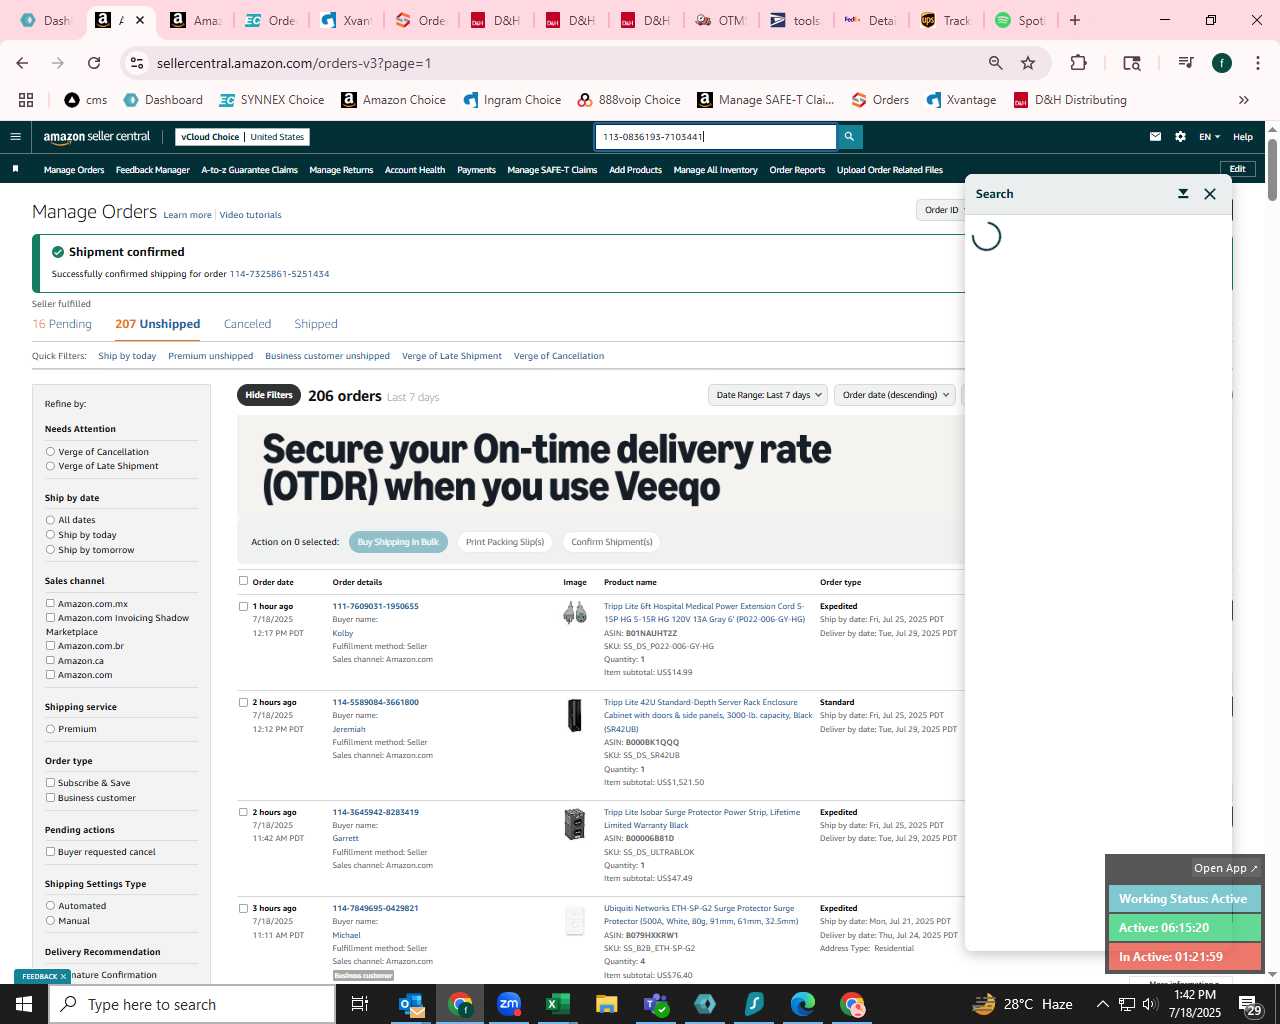The width and height of the screenshot is (1280, 1024).
Task: Open Account Health in the navigation bar
Action: (415, 170)
